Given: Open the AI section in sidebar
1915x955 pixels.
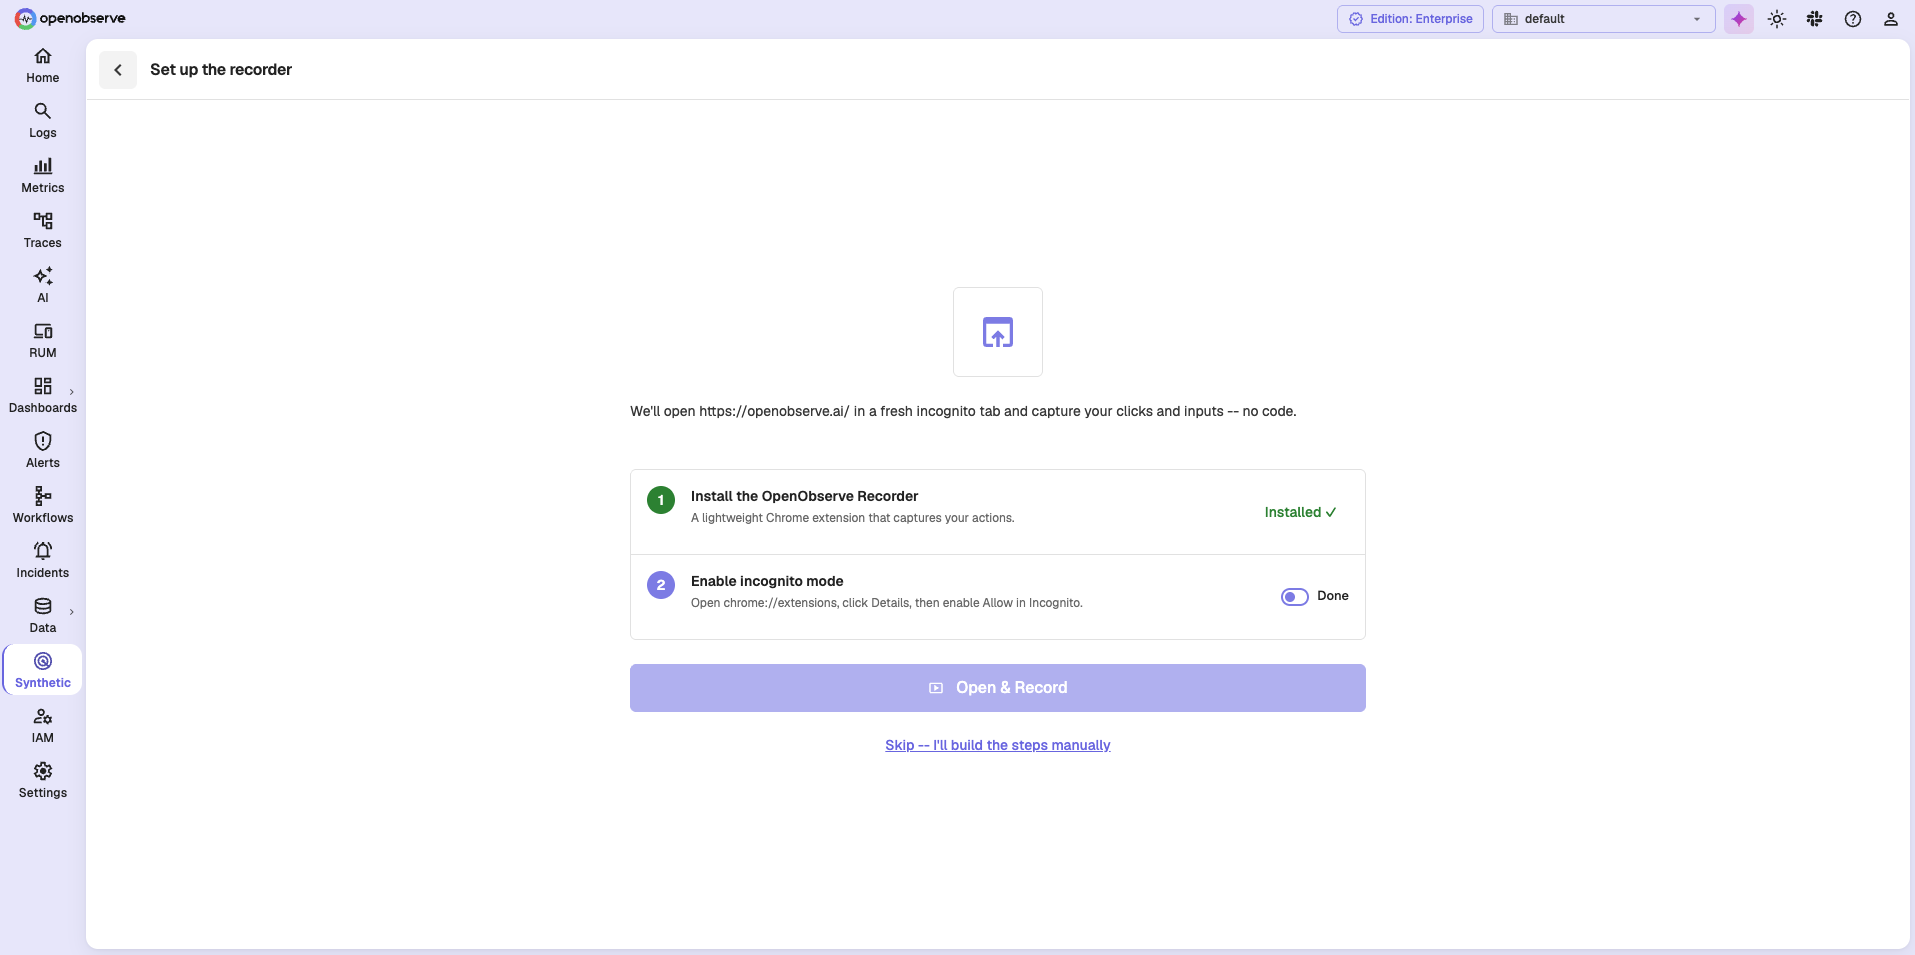Looking at the screenshot, I should point(43,286).
